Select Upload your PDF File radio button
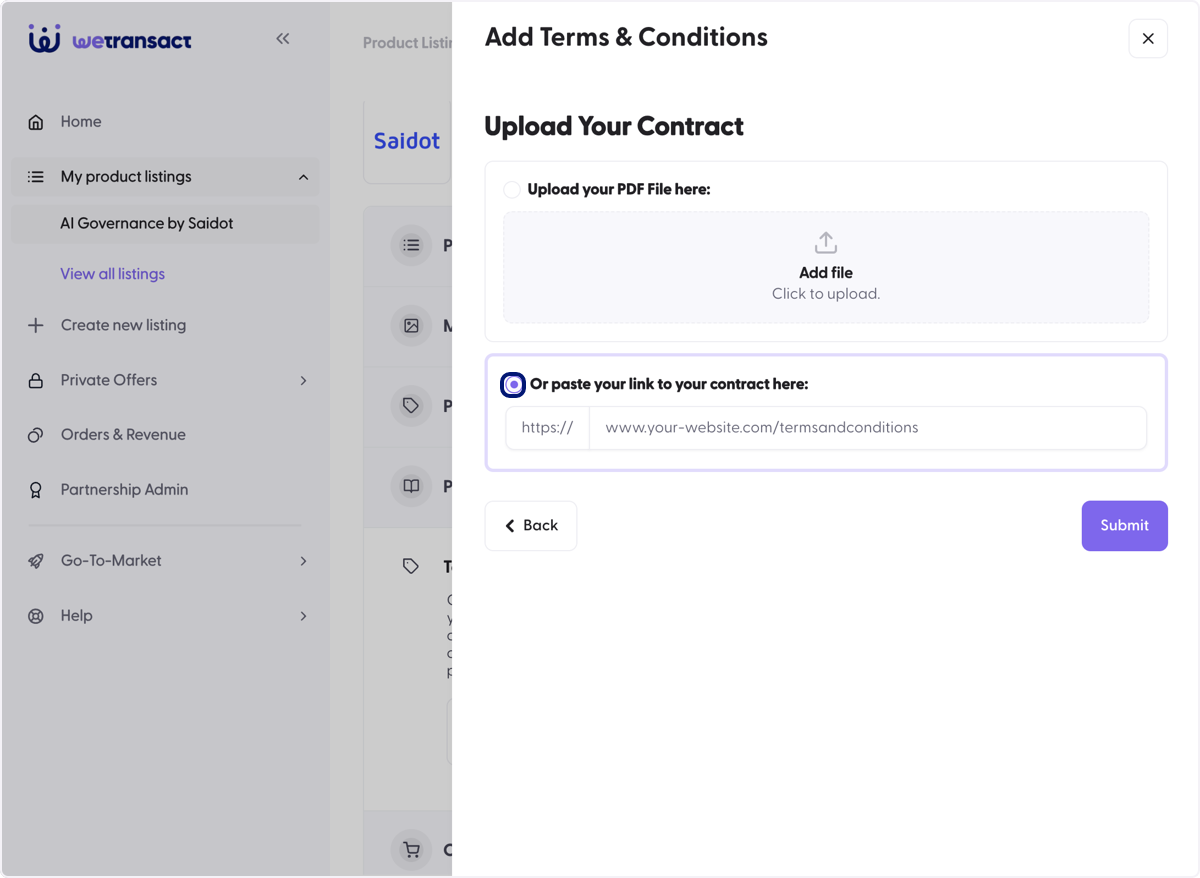The width and height of the screenshot is (1200, 878). (x=512, y=190)
